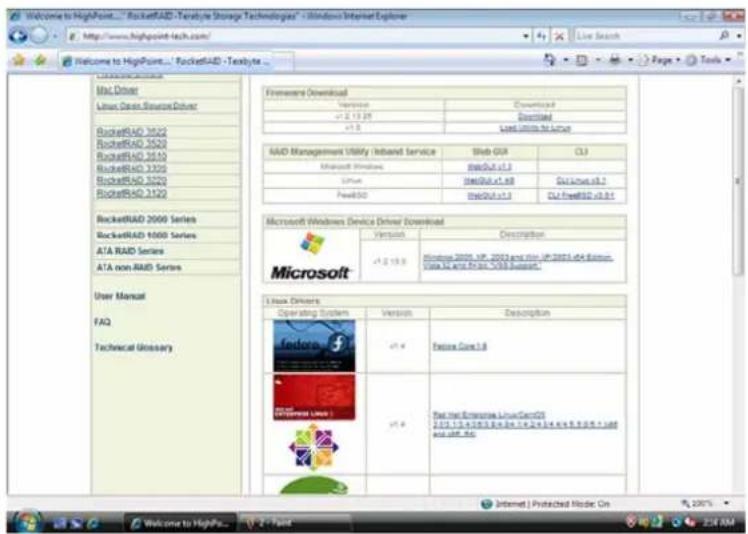Click the Print icon in the command bar
Image resolution: width=748 pixels, height=534 pixels.
[x=615, y=60]
